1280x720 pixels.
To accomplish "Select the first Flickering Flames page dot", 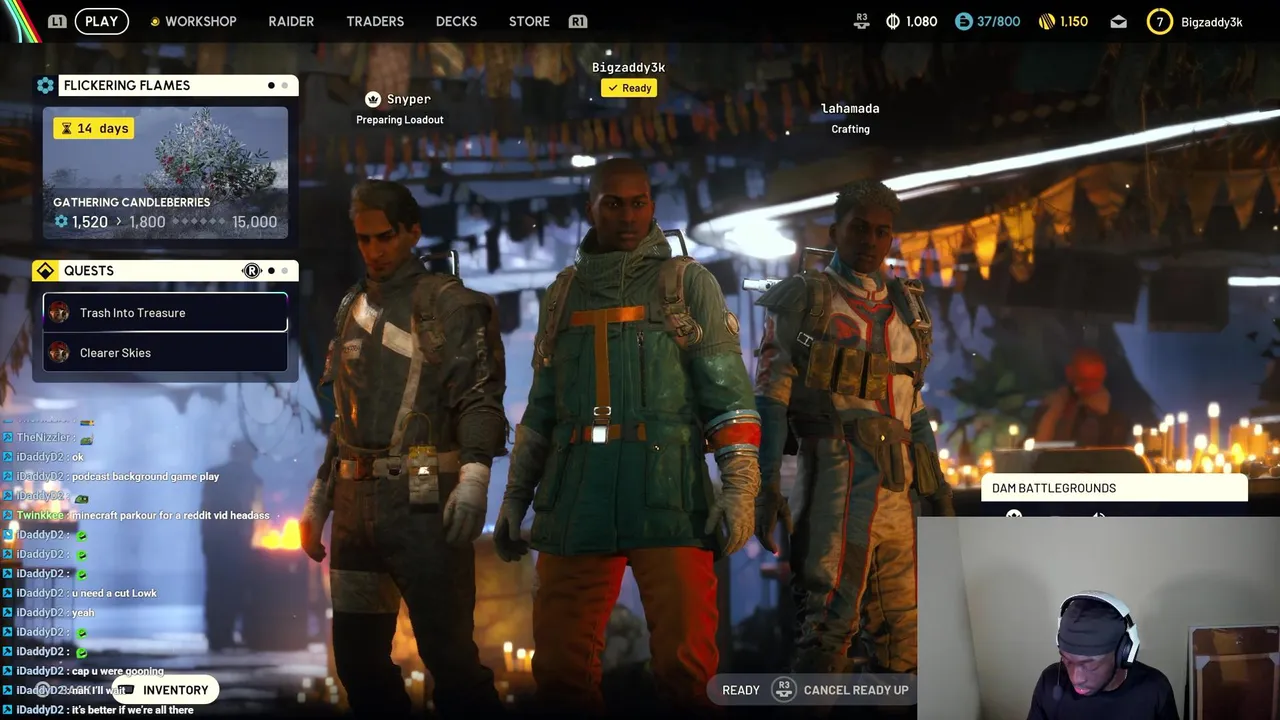I will 271,85.
